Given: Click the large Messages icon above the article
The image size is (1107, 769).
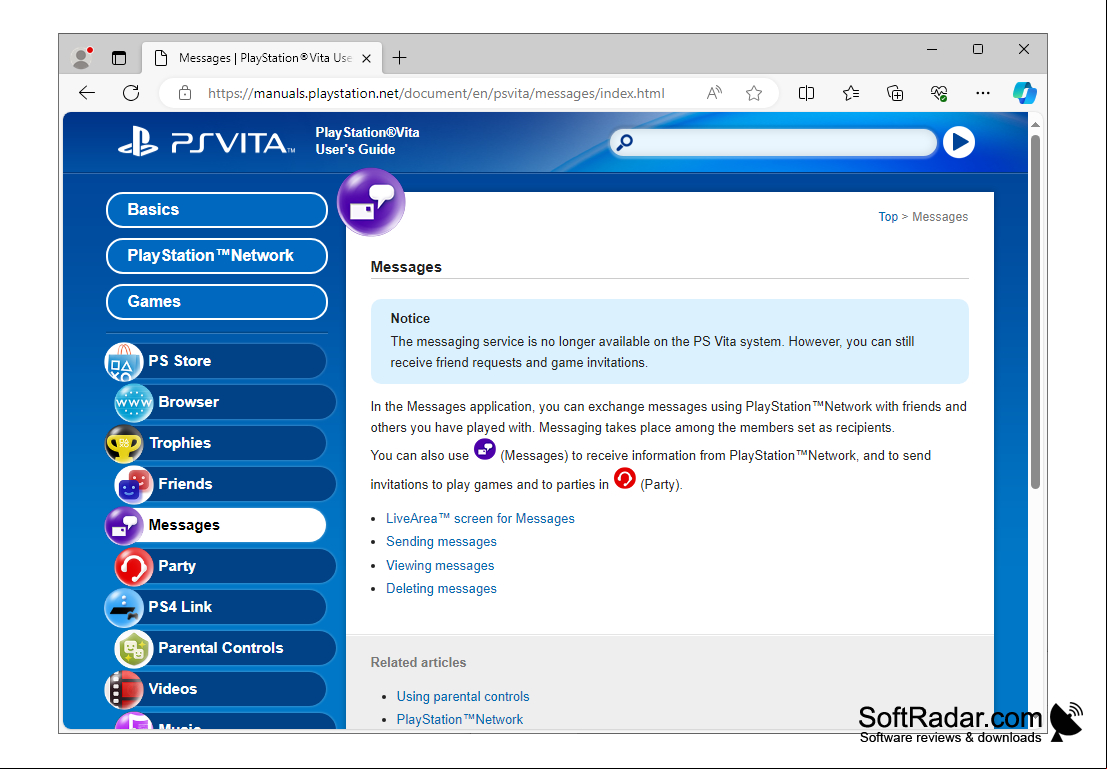Looking at the screenshot, I should pyautogui.click(x=371, y=202).
